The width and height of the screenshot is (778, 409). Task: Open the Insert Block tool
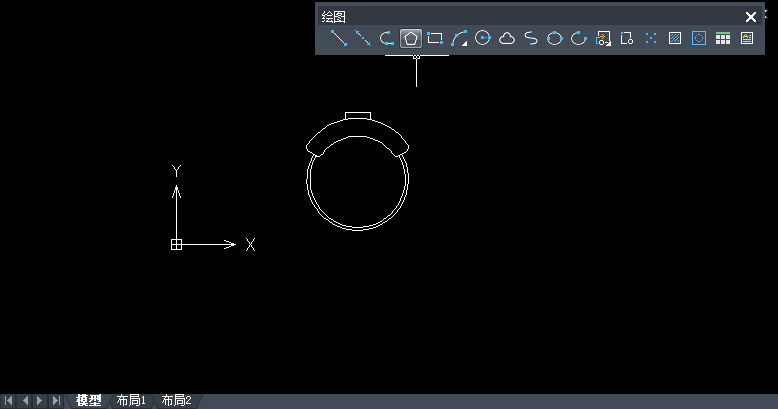tap(603, 39)
